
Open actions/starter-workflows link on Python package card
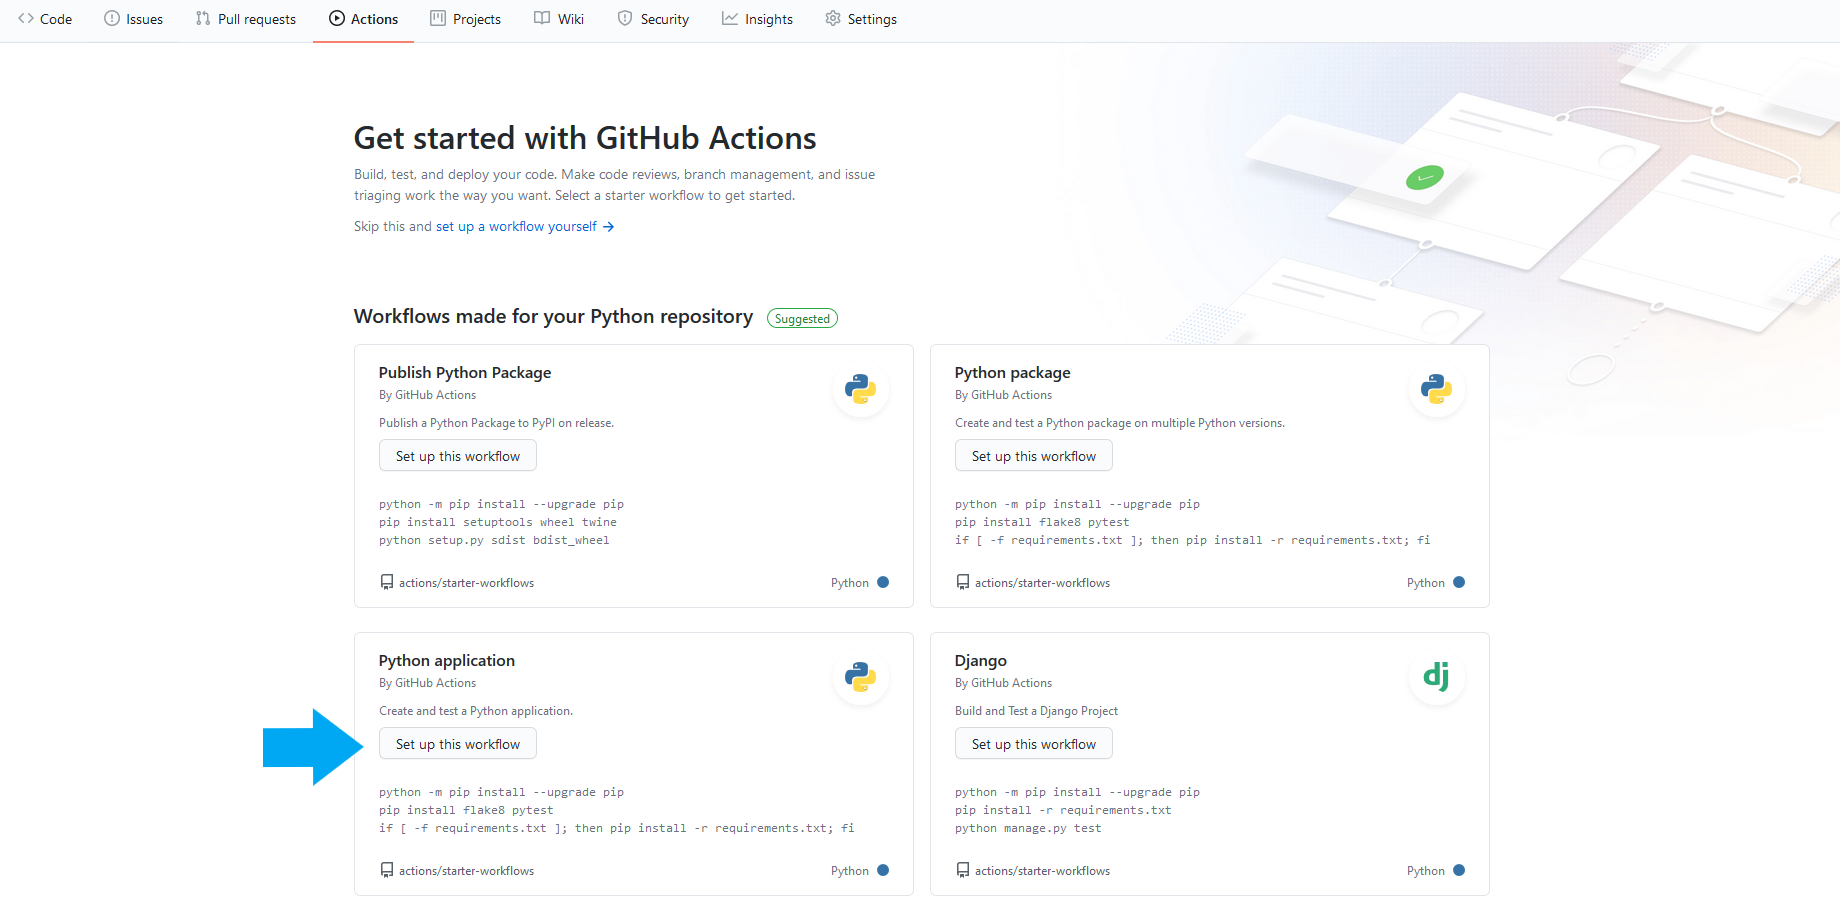tap(1042, 583)
